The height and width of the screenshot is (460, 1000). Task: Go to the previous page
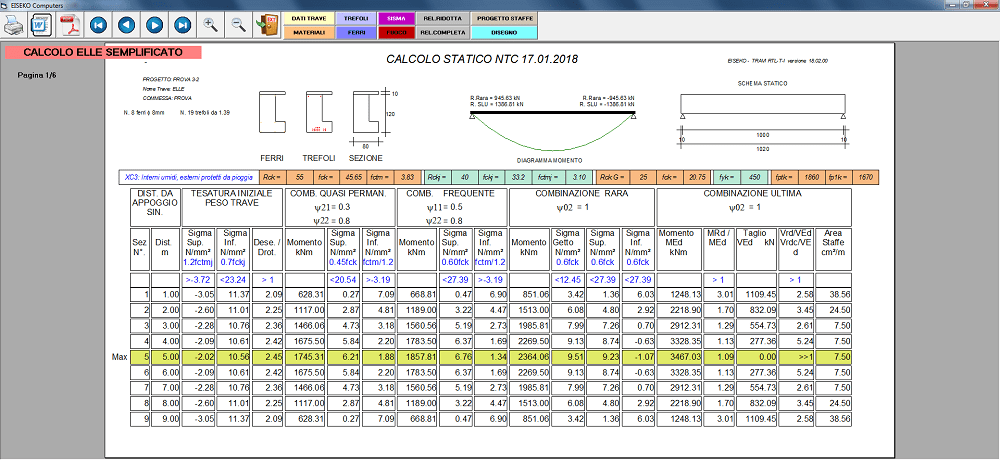pos(126,25)
